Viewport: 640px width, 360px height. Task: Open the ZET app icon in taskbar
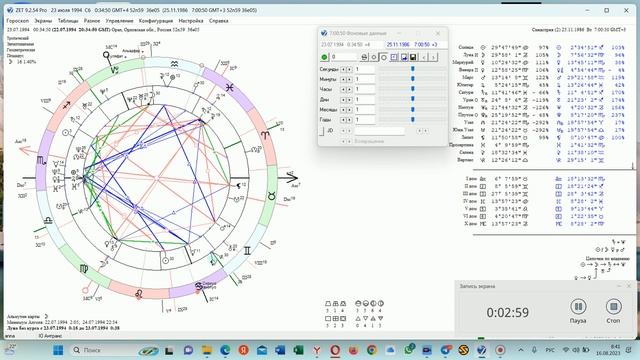point(482,350)
